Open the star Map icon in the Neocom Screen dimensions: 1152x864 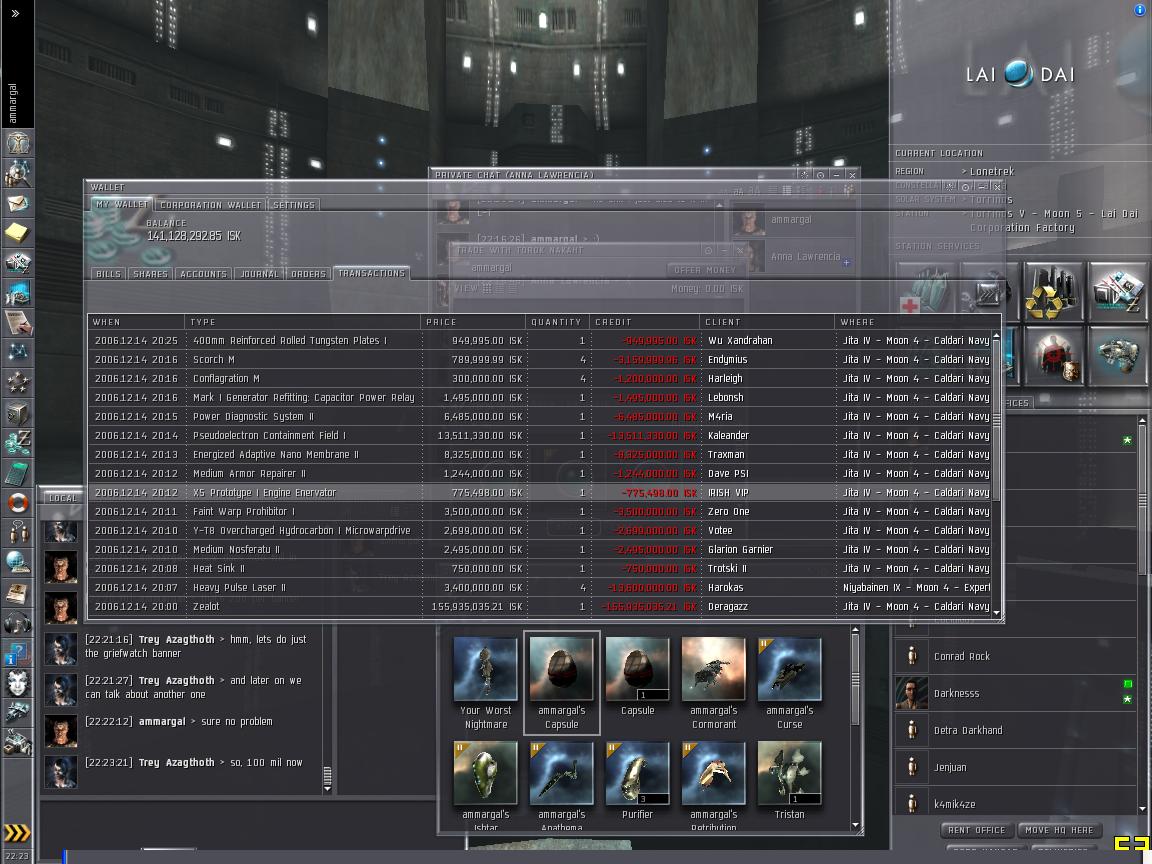[17, 353]
